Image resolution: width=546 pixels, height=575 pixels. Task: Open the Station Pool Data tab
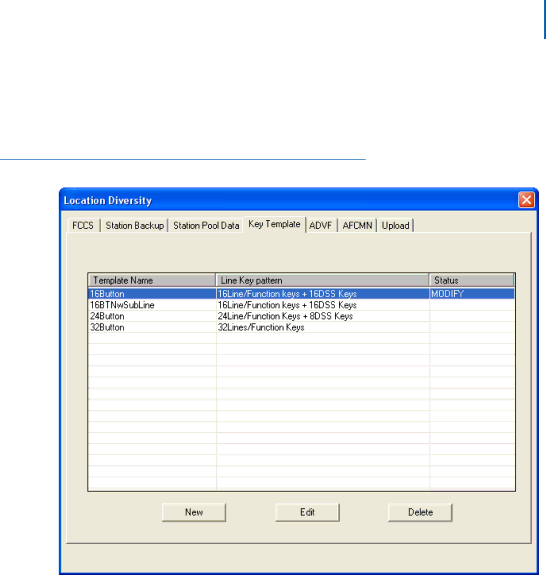[x=206, y=225]
